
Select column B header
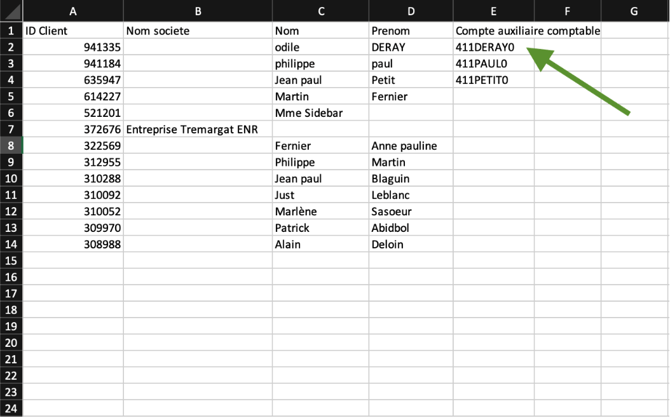coord(198,11)
